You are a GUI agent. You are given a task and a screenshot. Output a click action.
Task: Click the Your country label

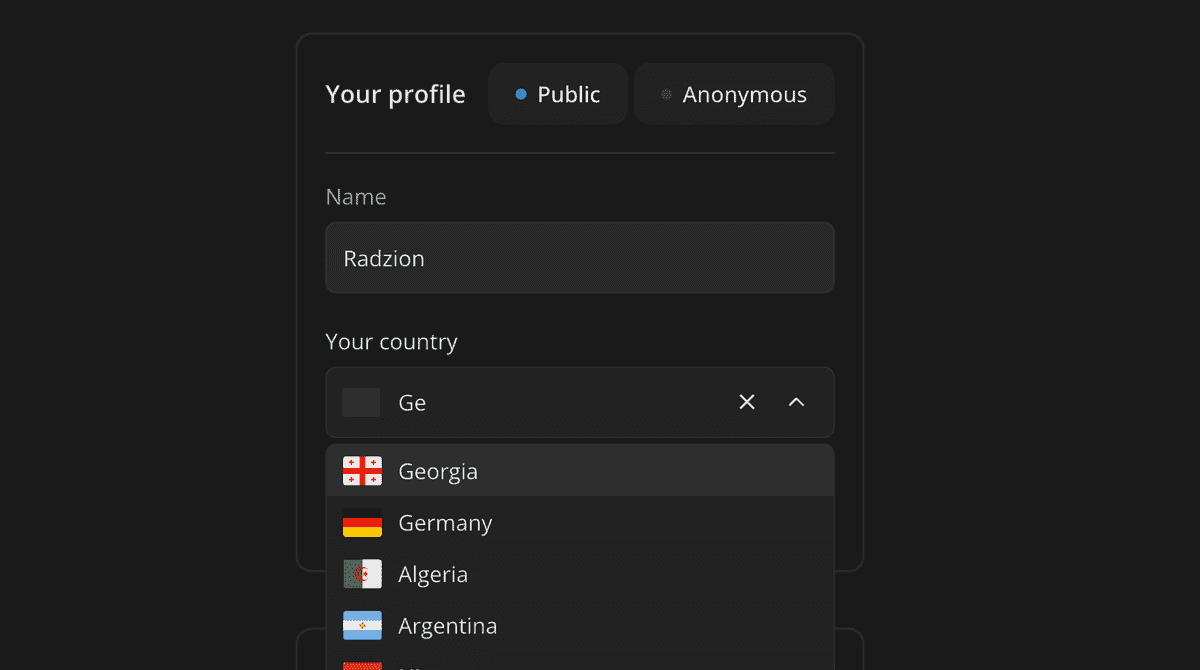(x=391, y=341)
